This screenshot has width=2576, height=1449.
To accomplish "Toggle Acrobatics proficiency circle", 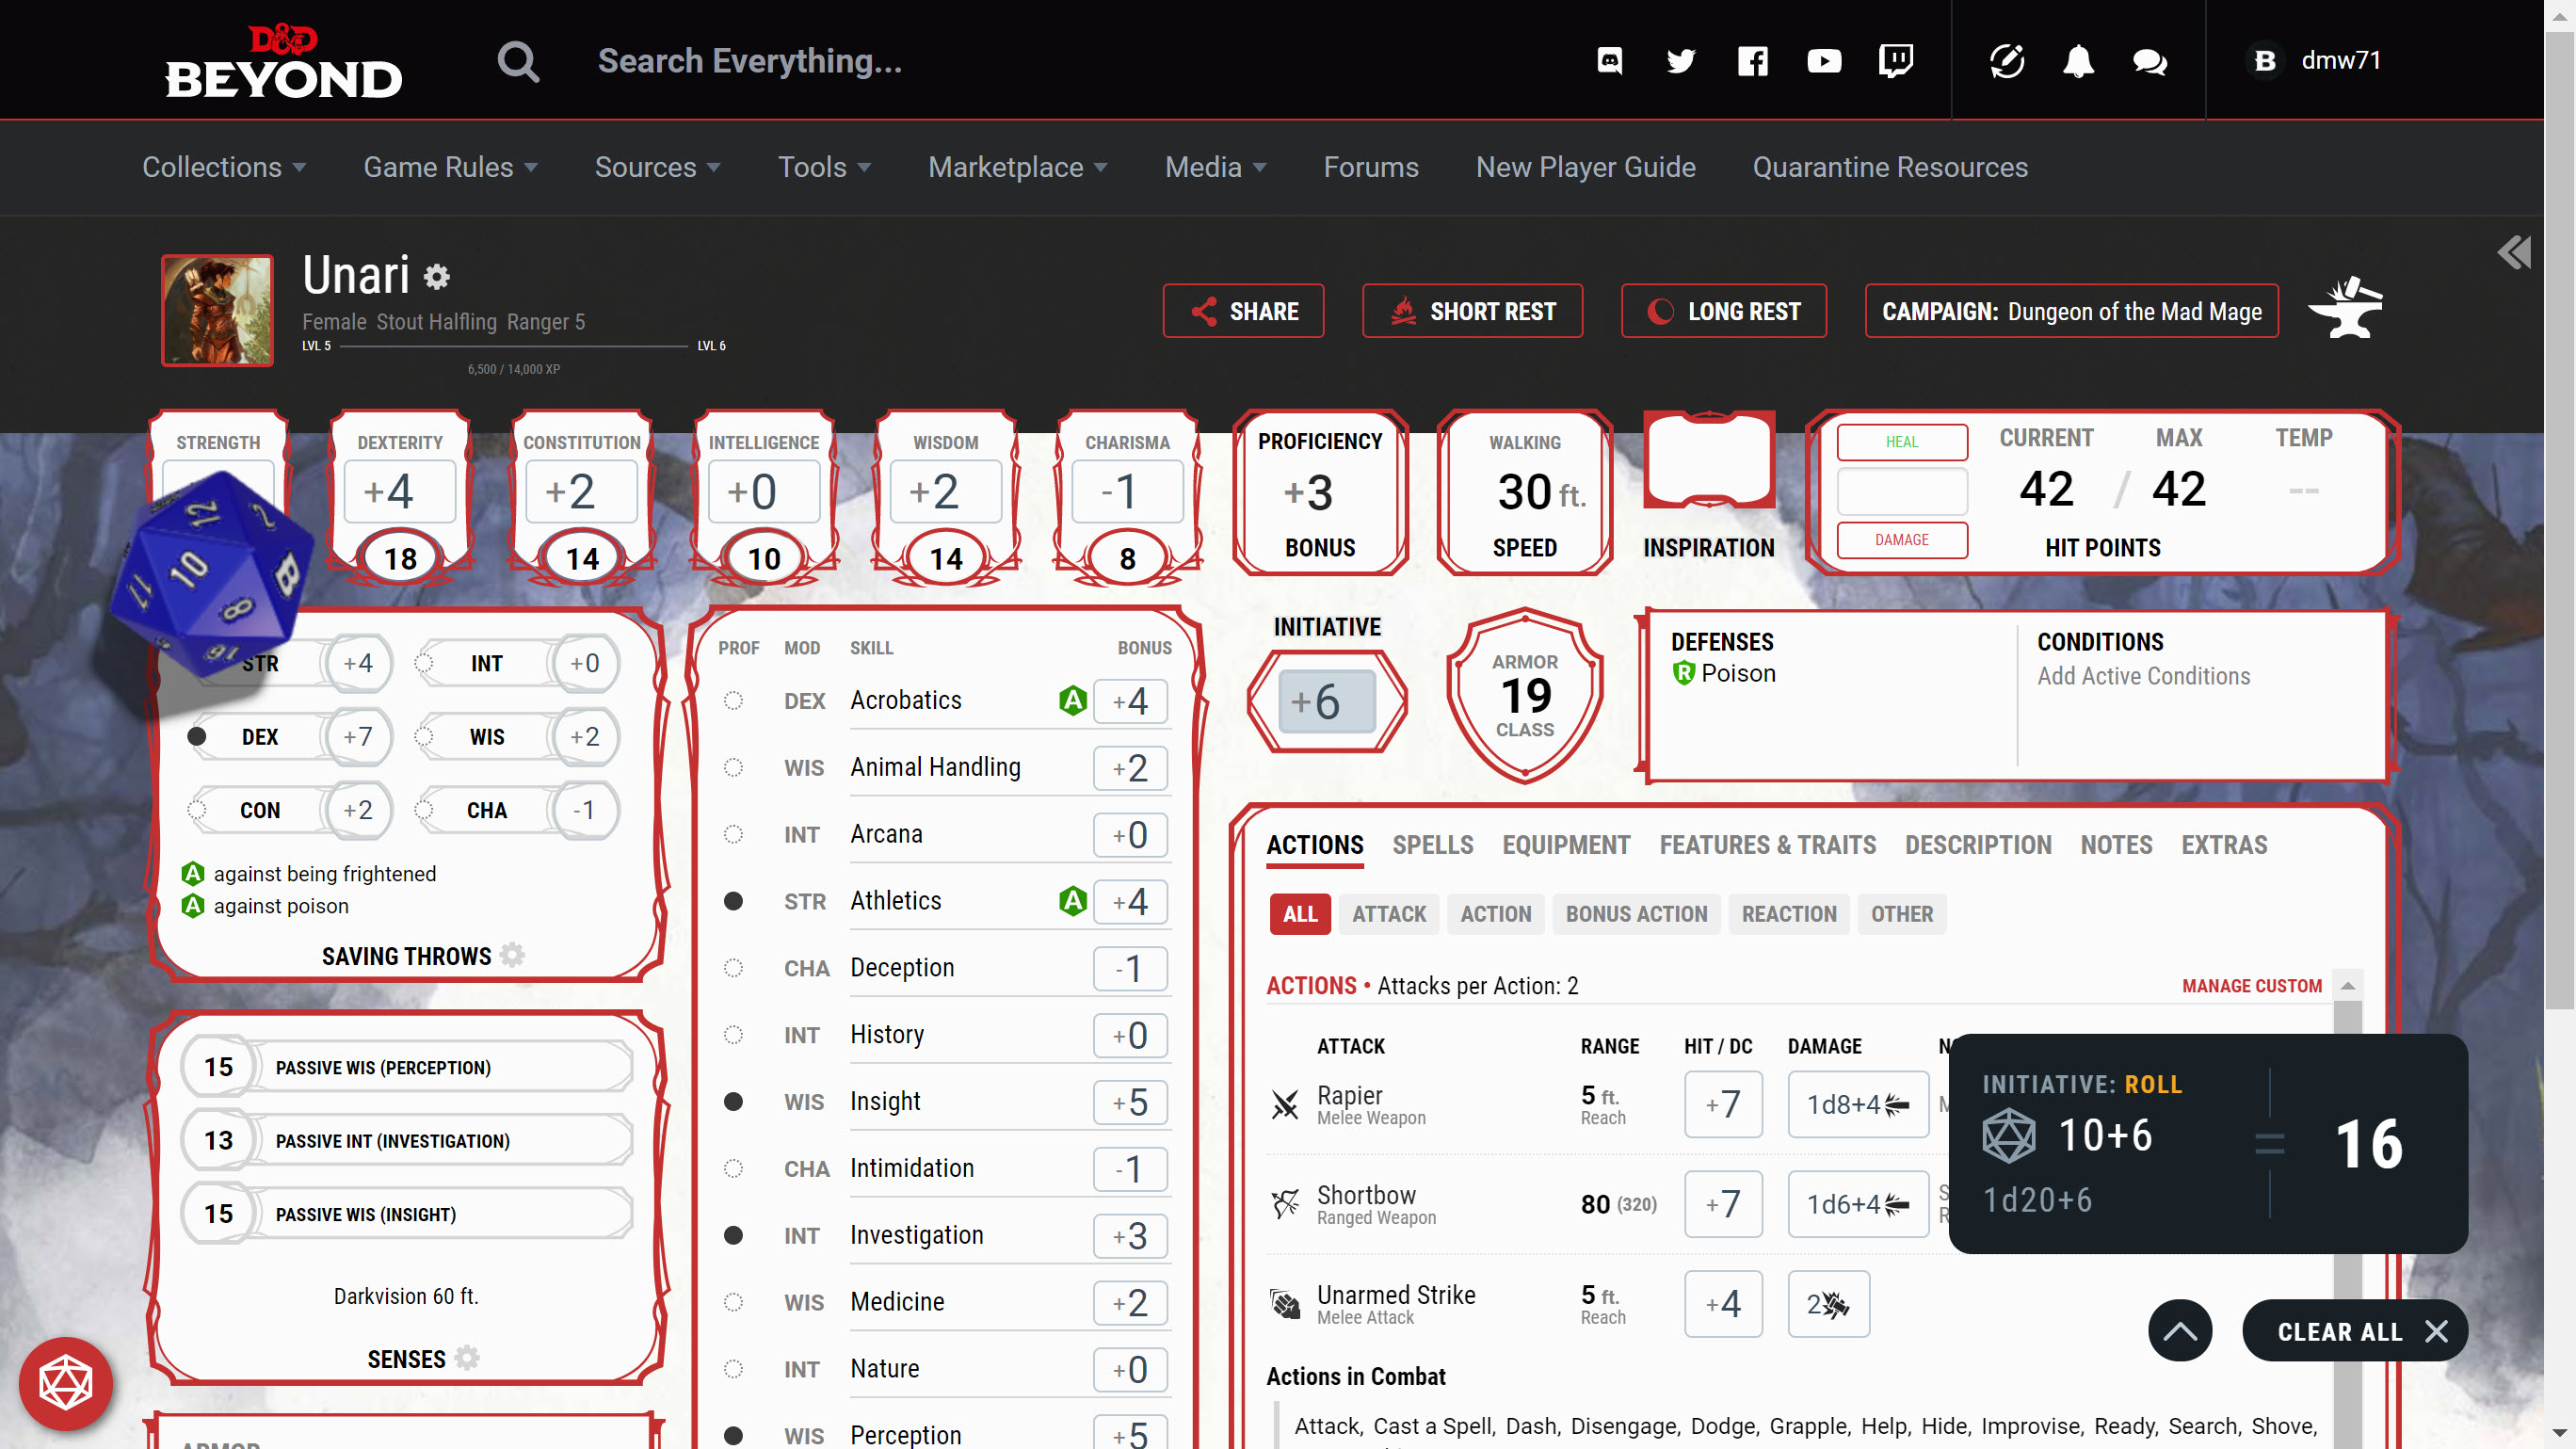I will (733, 701).
